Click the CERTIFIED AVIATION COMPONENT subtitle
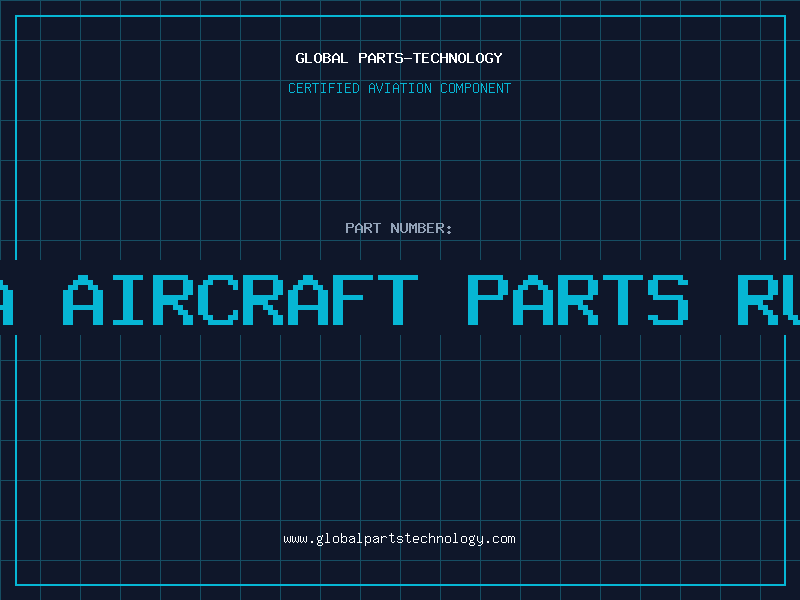Viewport: 800px width, 600px height. coord(399,88)
